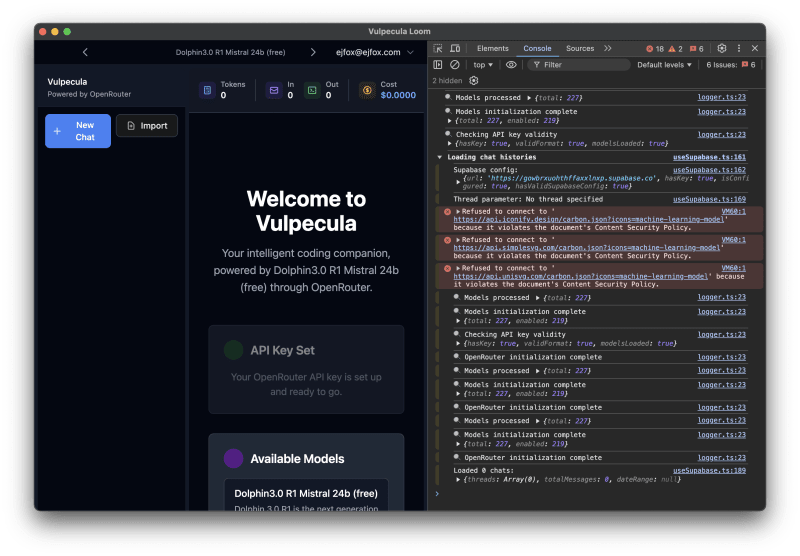
Task: Click the eye icon to create live expression
Action: click(511, 65)
